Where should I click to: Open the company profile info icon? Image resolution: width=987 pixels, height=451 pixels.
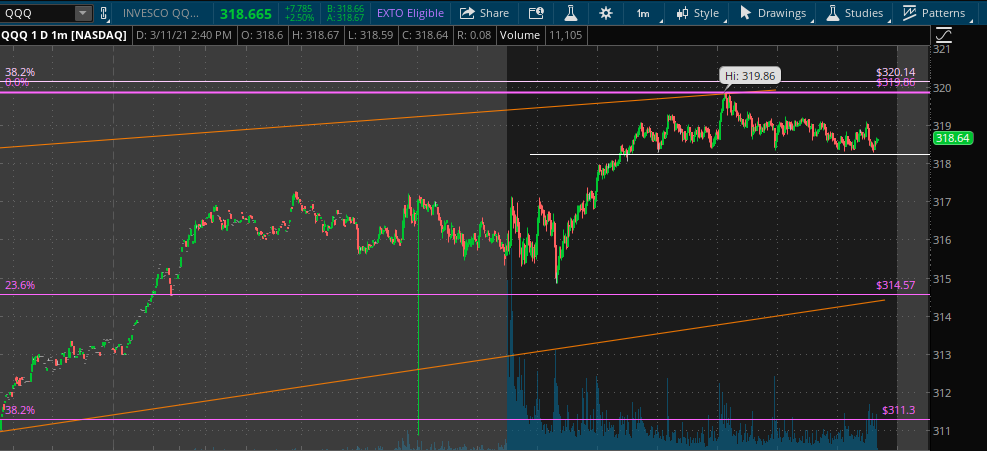tap(537, 13)
